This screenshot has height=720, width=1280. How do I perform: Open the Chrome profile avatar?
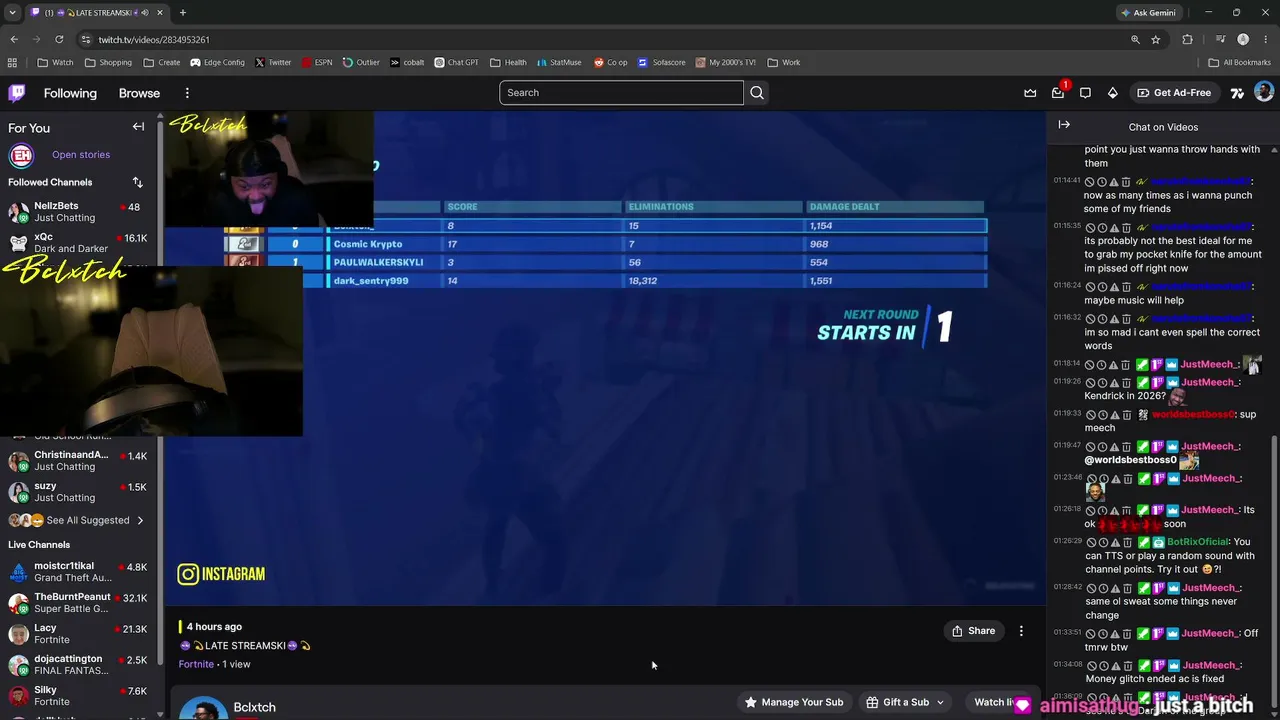tap(1243, 39)
